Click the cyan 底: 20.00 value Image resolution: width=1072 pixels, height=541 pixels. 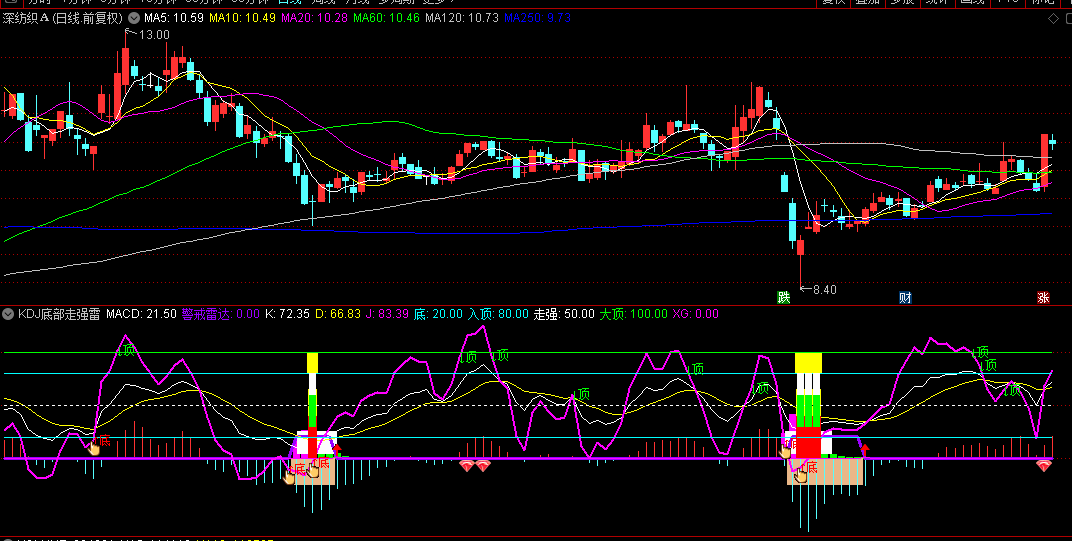pos(438,315)
